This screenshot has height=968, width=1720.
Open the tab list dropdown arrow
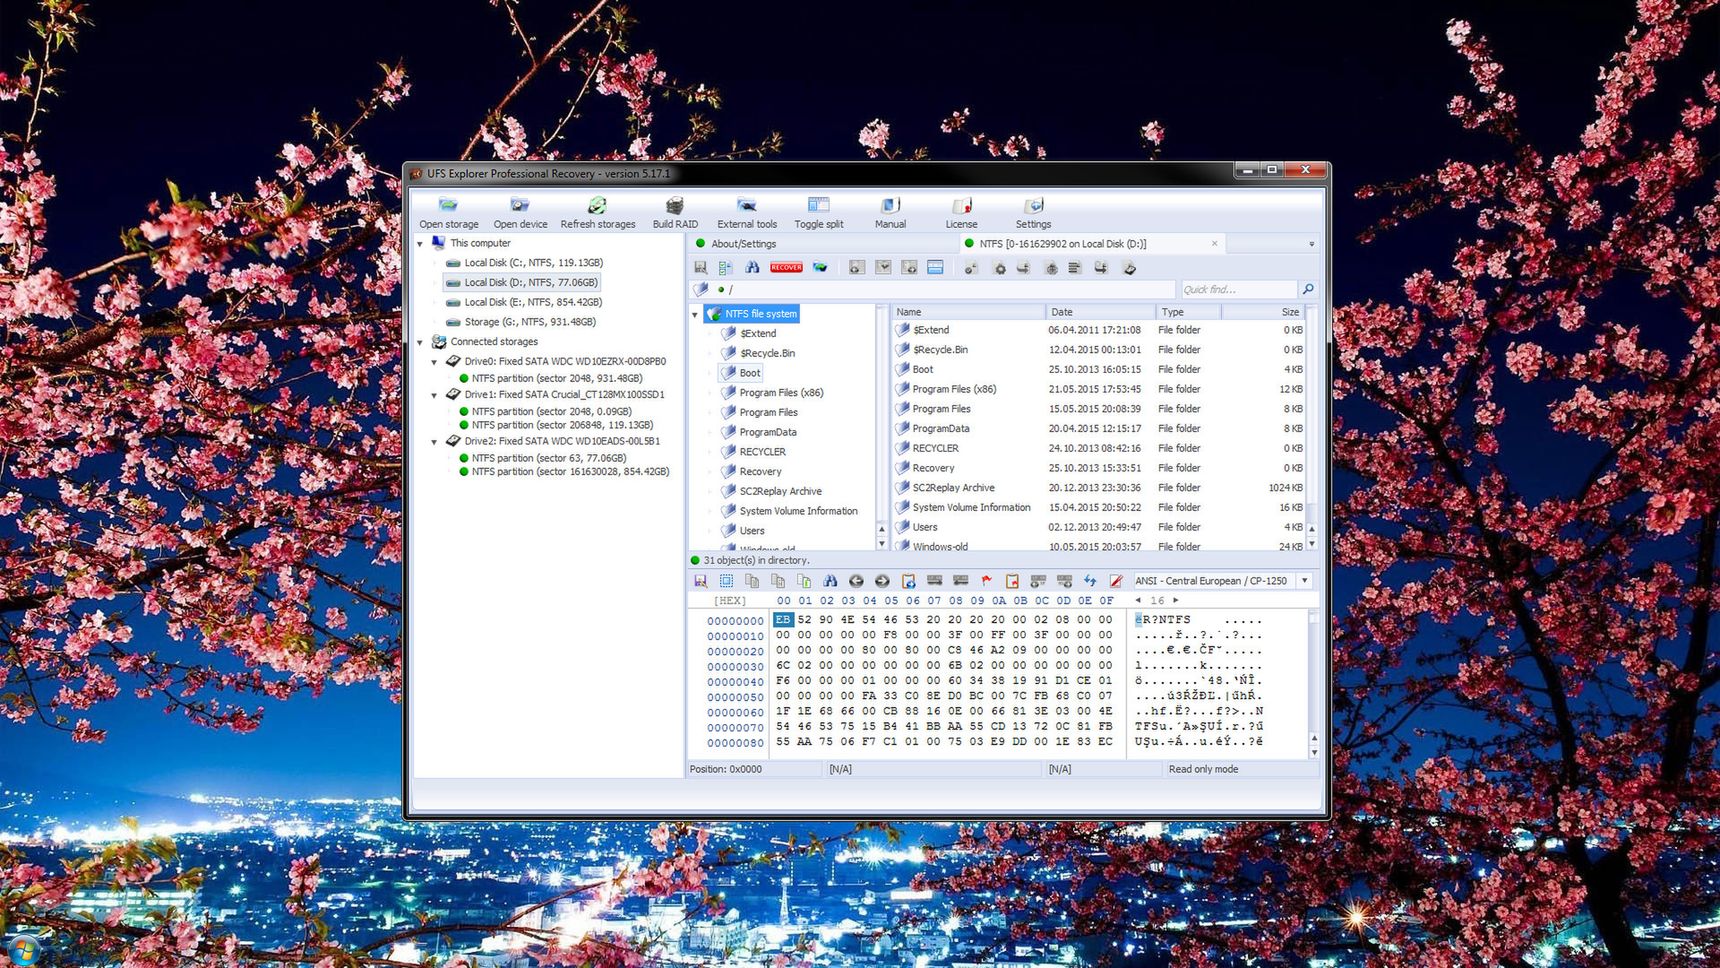click(x=1311, y=244)
